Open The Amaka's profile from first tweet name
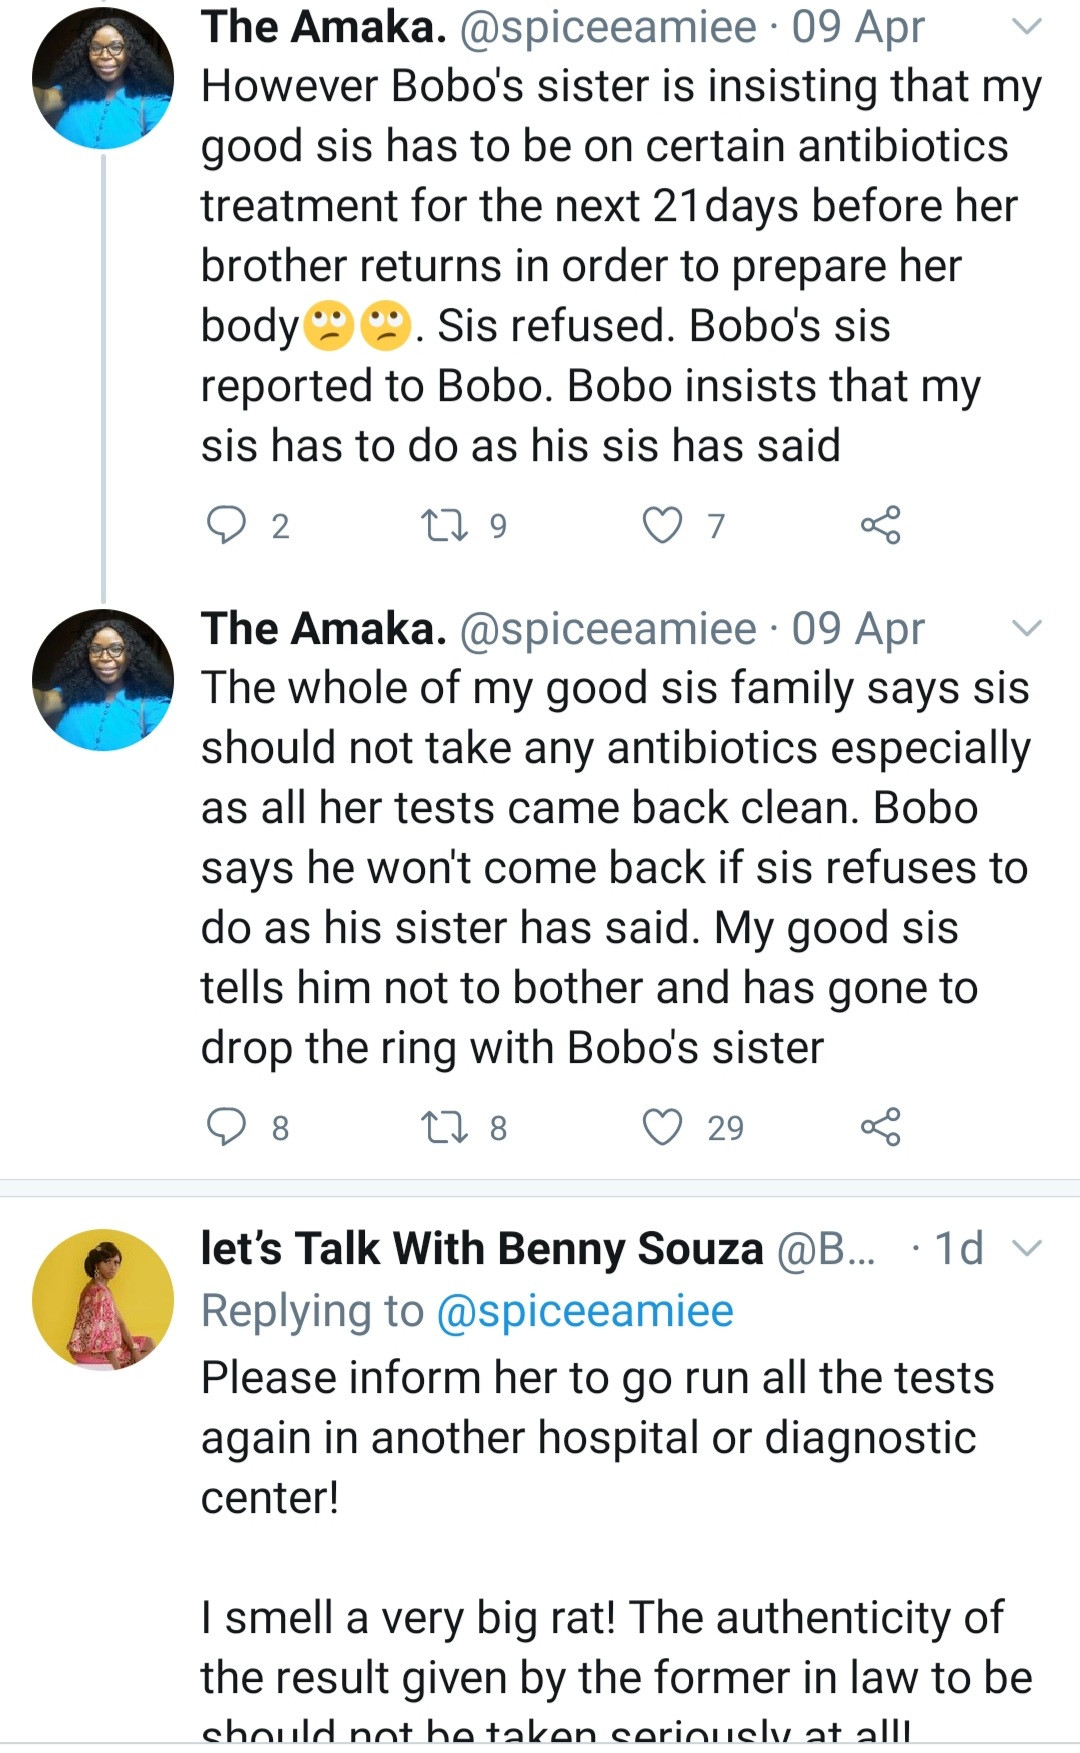 [324, 27]
